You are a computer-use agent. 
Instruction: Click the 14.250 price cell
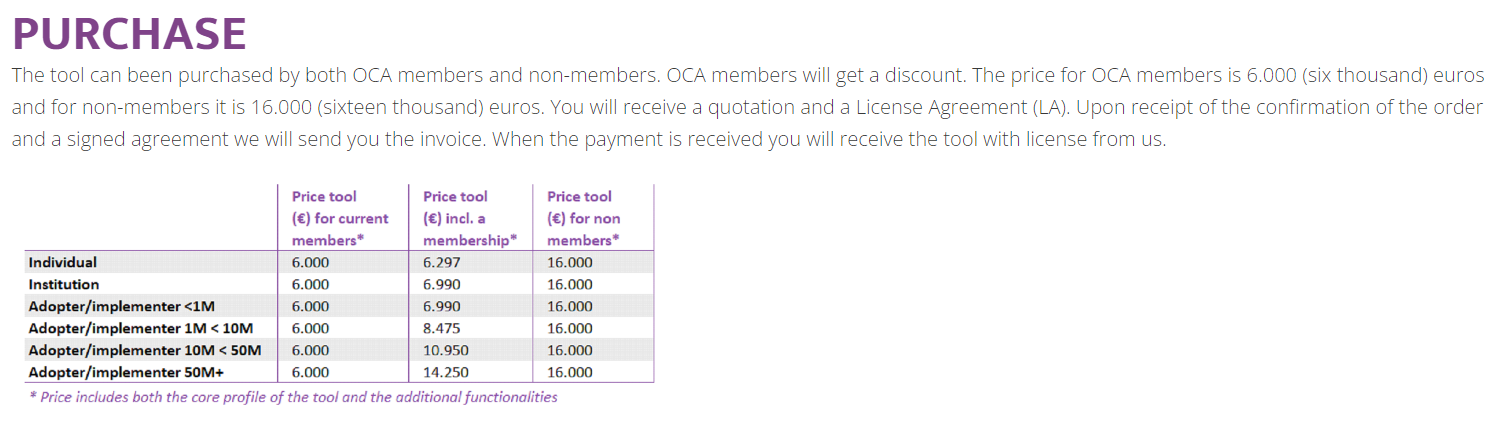[x=446, y=372]
